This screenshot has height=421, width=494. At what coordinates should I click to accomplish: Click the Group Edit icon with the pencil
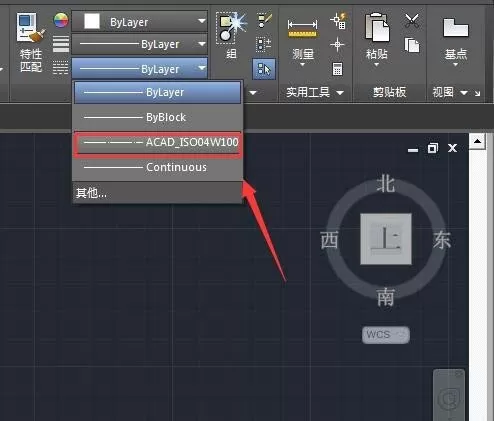click(265, 20)
